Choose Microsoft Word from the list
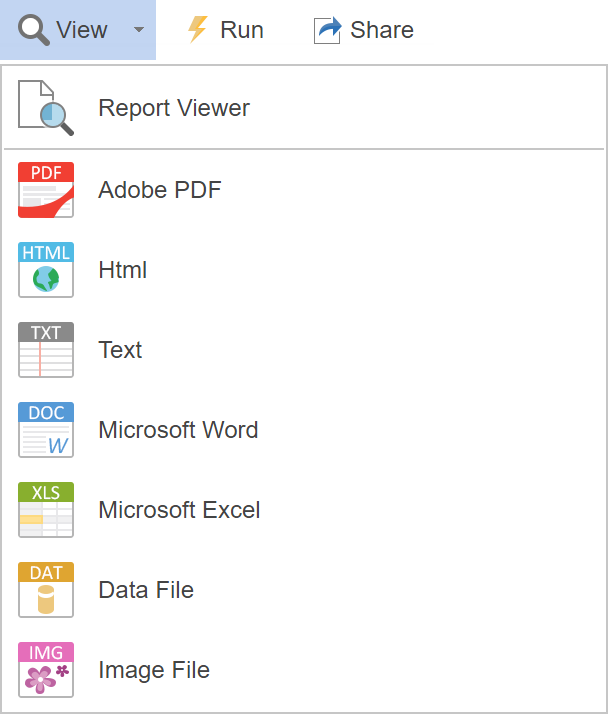The image size is (608, 714). [178, 430]
